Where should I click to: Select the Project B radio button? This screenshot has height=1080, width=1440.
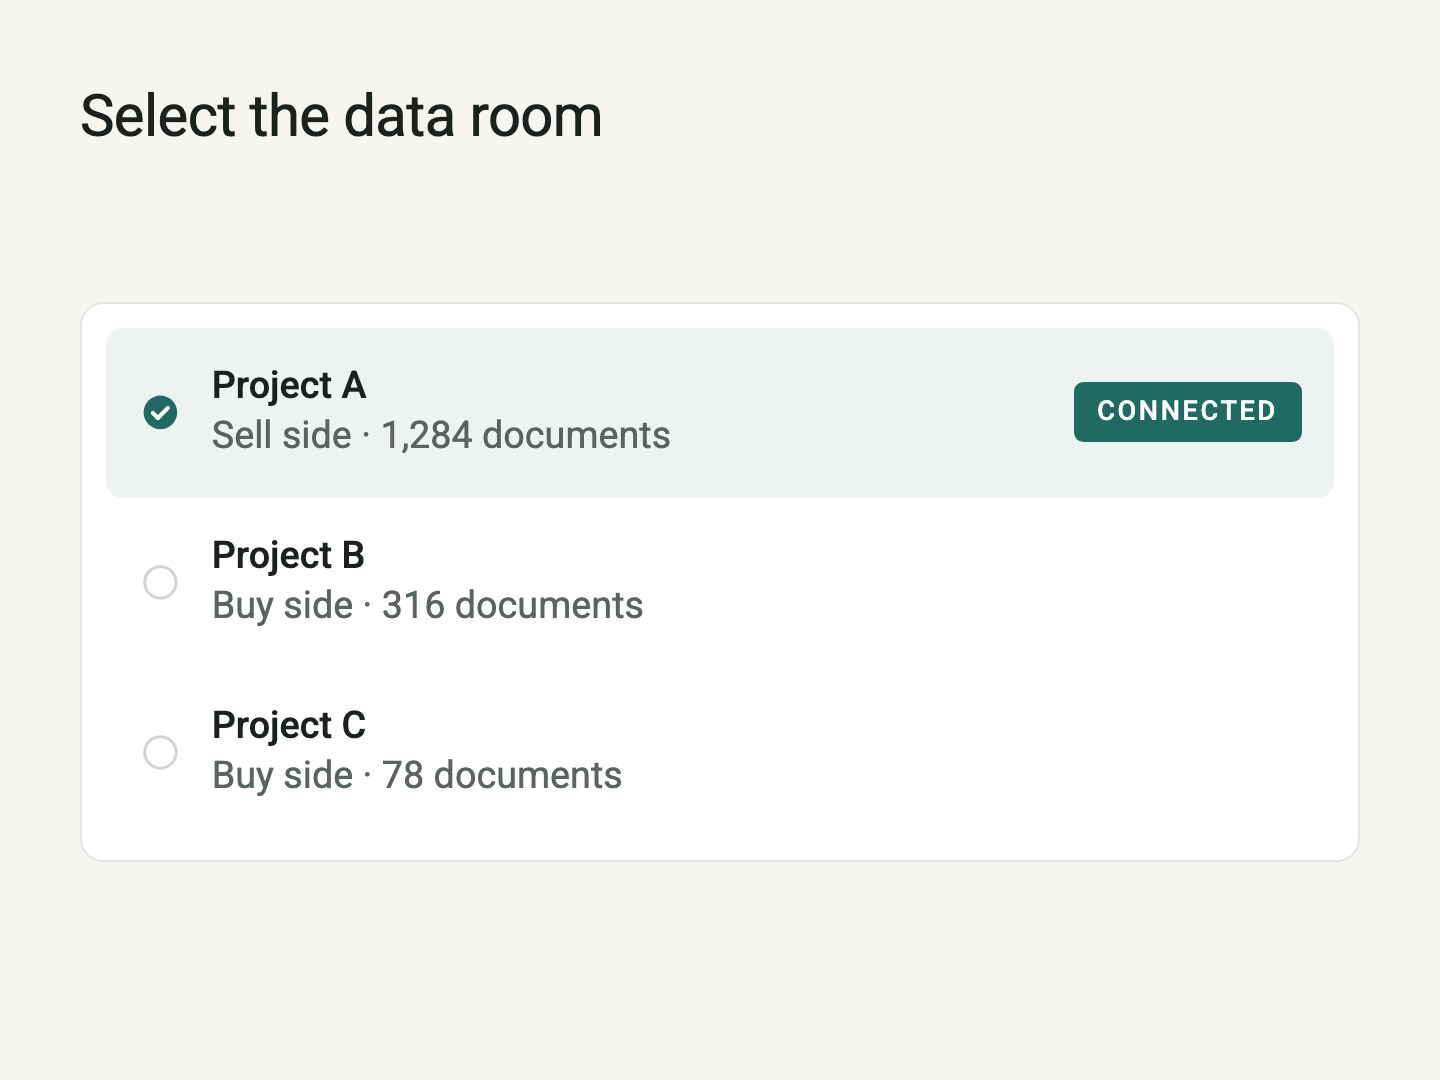[160, 582]
